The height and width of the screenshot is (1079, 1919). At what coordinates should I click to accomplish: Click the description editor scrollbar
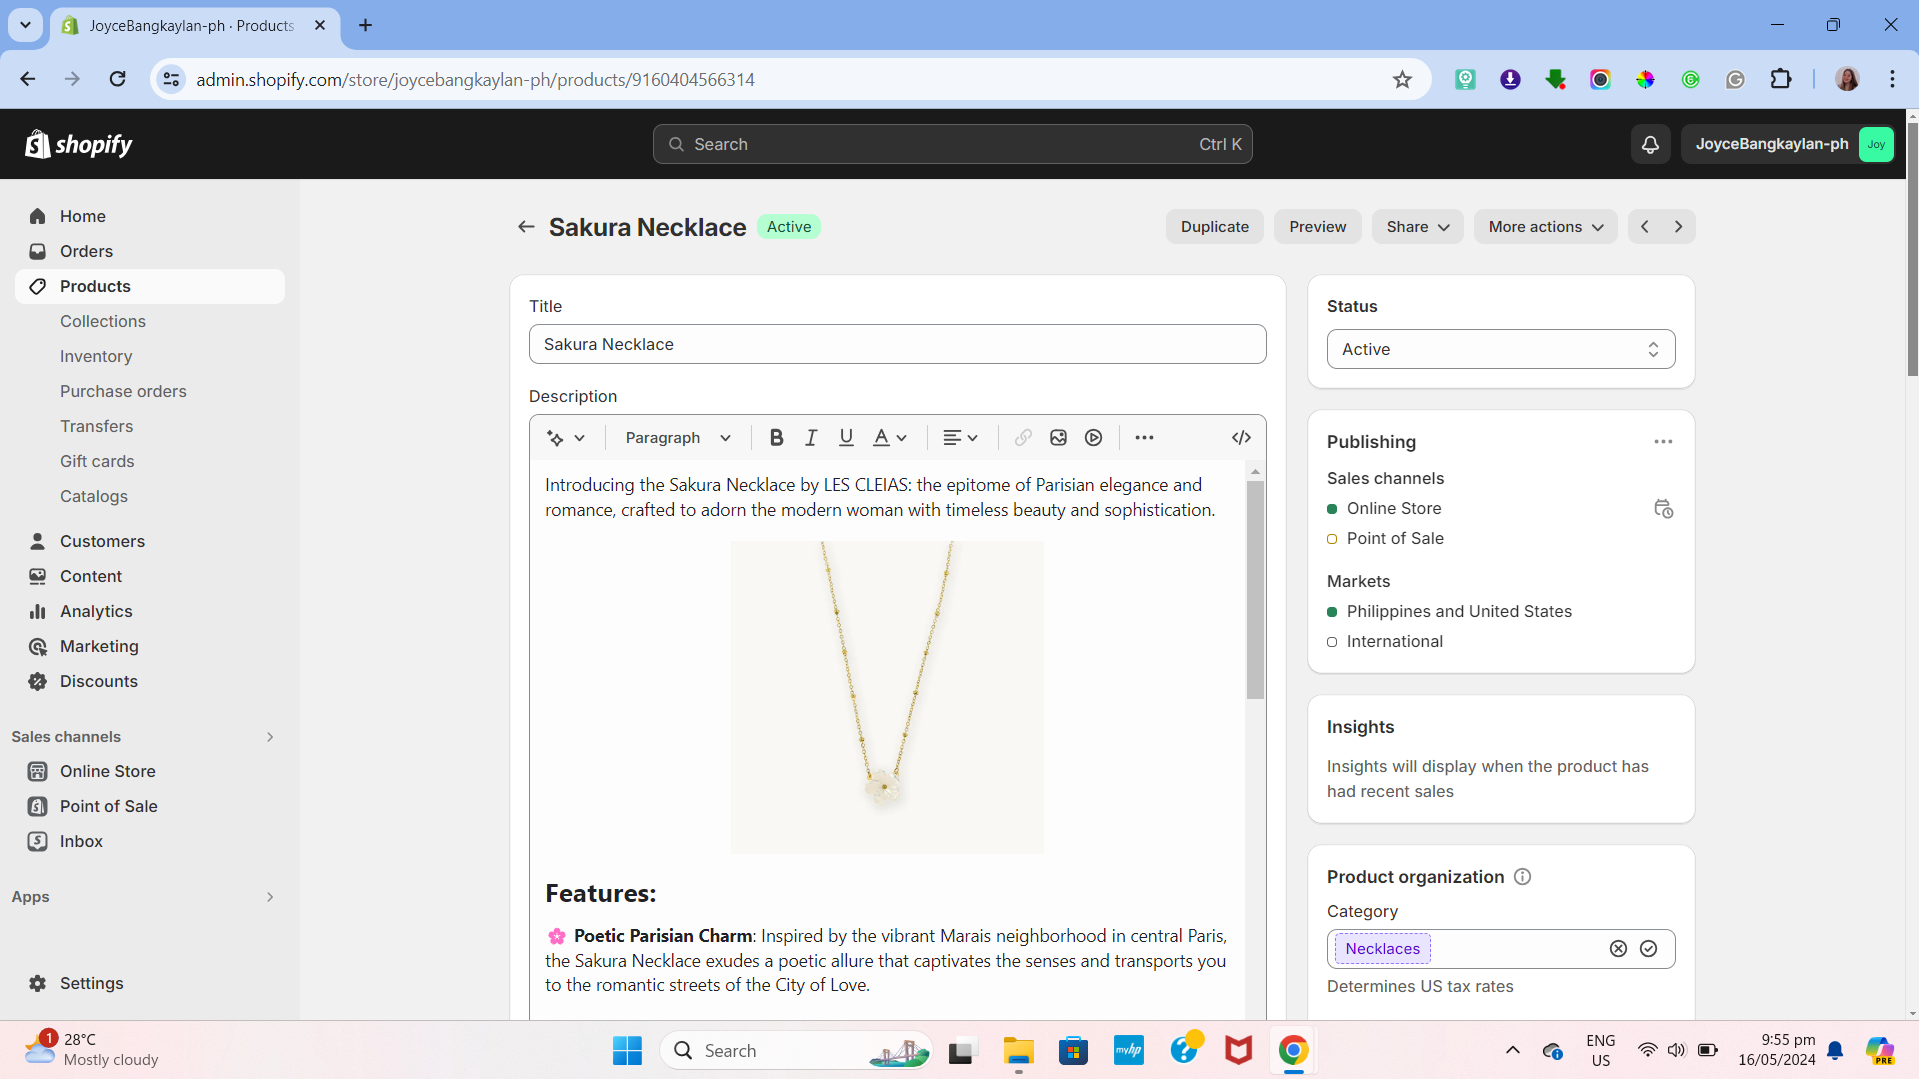(x=1255, y=590)
